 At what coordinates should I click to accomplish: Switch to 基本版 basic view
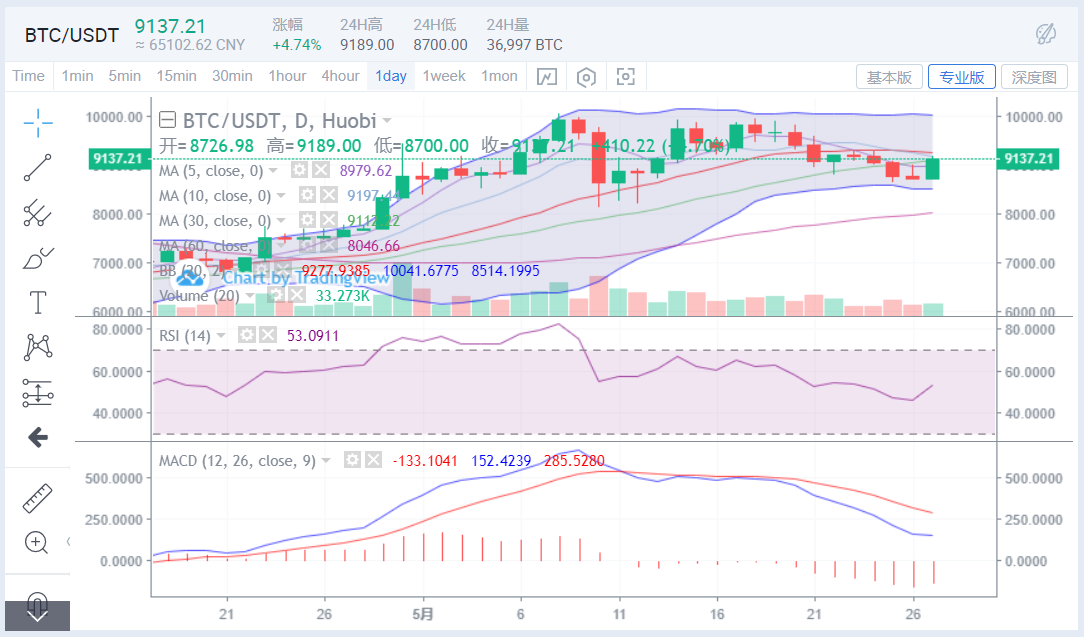click(889, 77)
